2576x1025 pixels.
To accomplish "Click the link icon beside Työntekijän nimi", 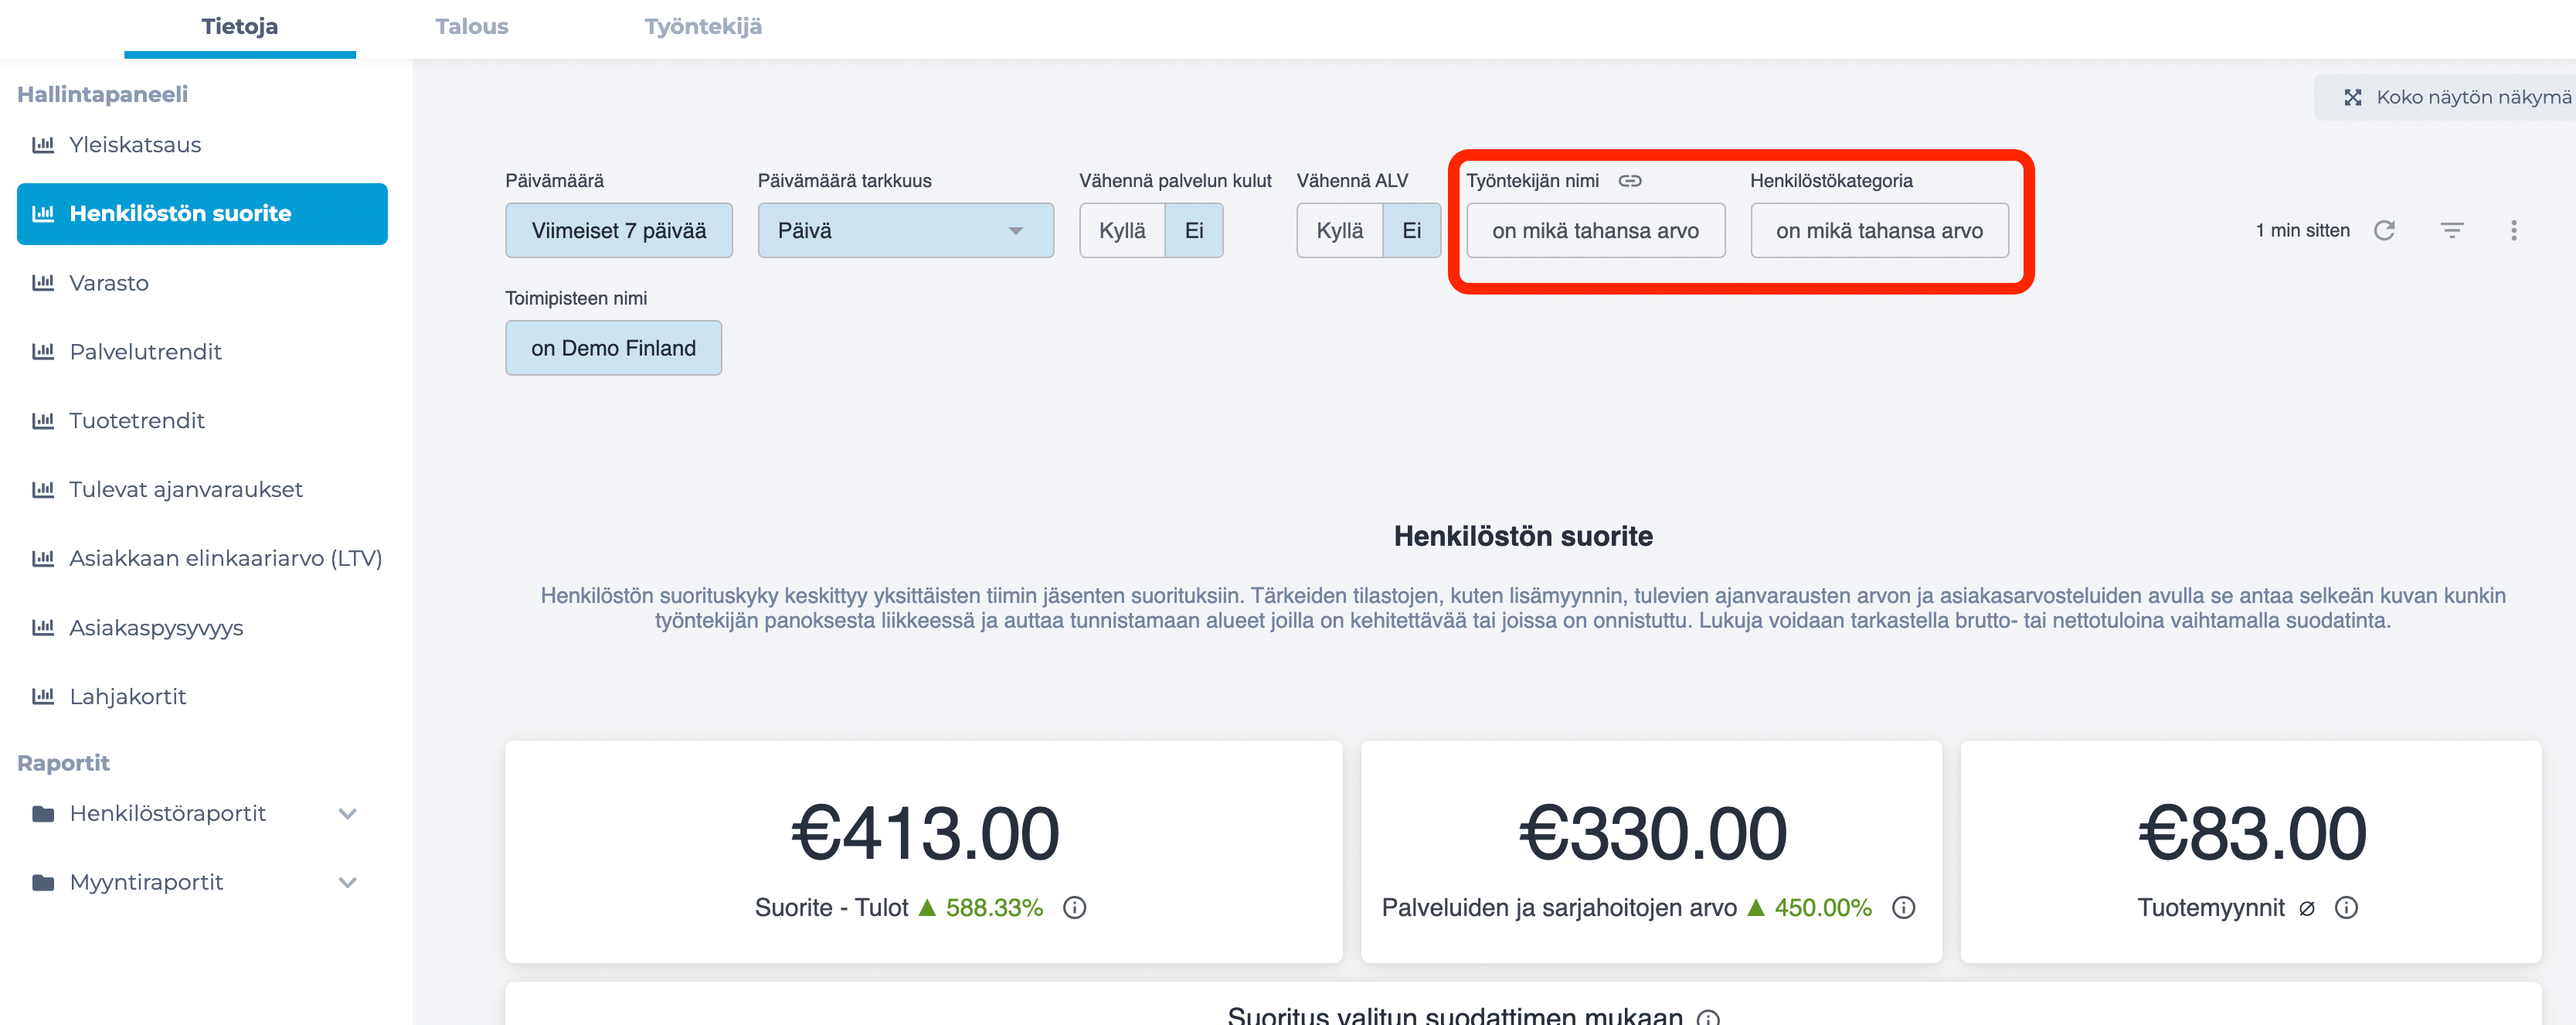I will pyautogui.click(x=1630, y=181).
